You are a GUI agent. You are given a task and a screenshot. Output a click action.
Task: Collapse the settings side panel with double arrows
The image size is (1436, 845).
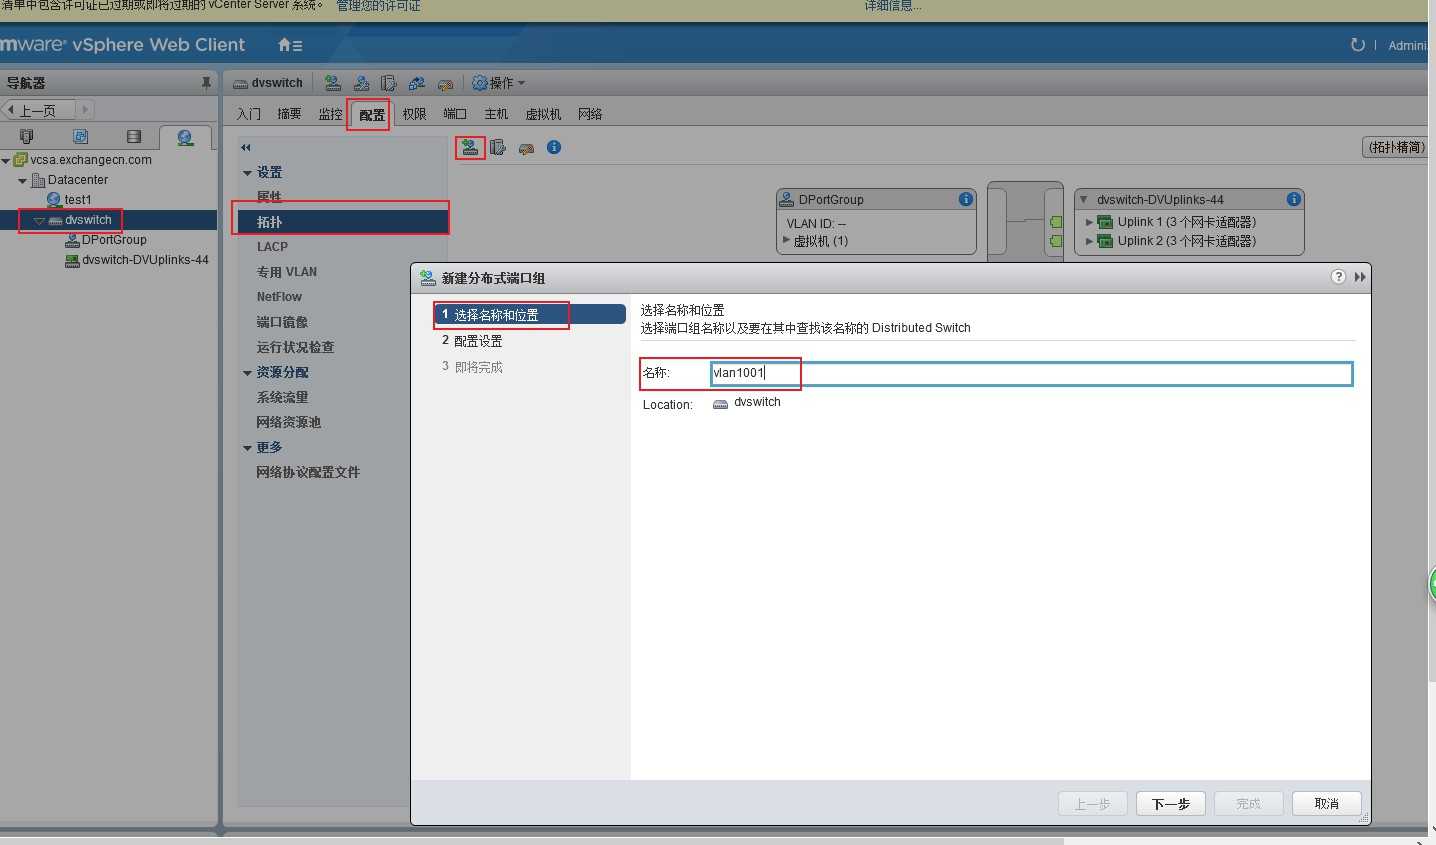click(x=246, y=147)
